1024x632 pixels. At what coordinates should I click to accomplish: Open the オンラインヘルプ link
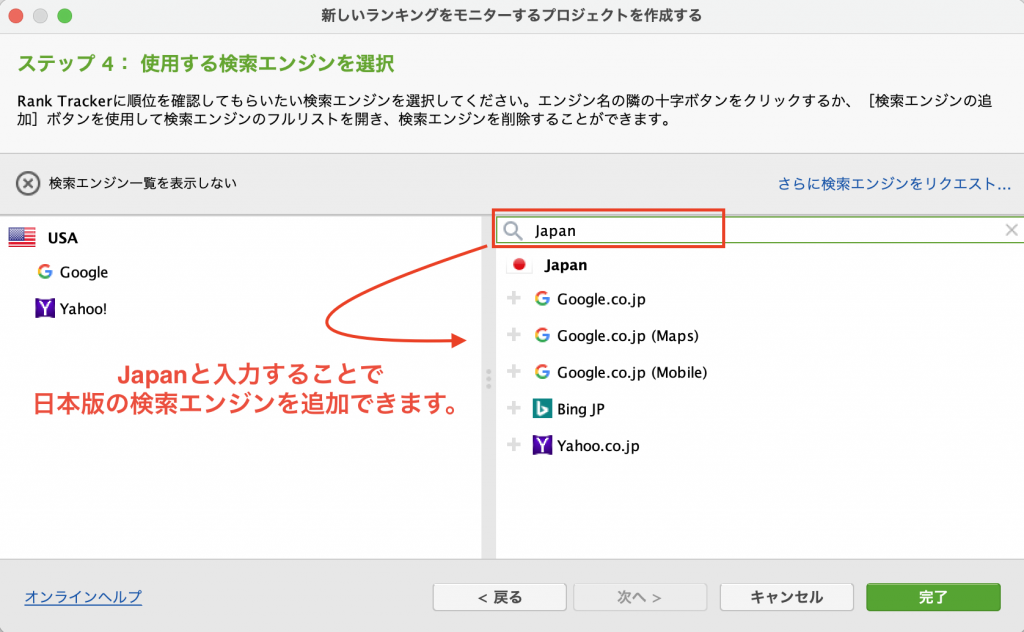83,597
